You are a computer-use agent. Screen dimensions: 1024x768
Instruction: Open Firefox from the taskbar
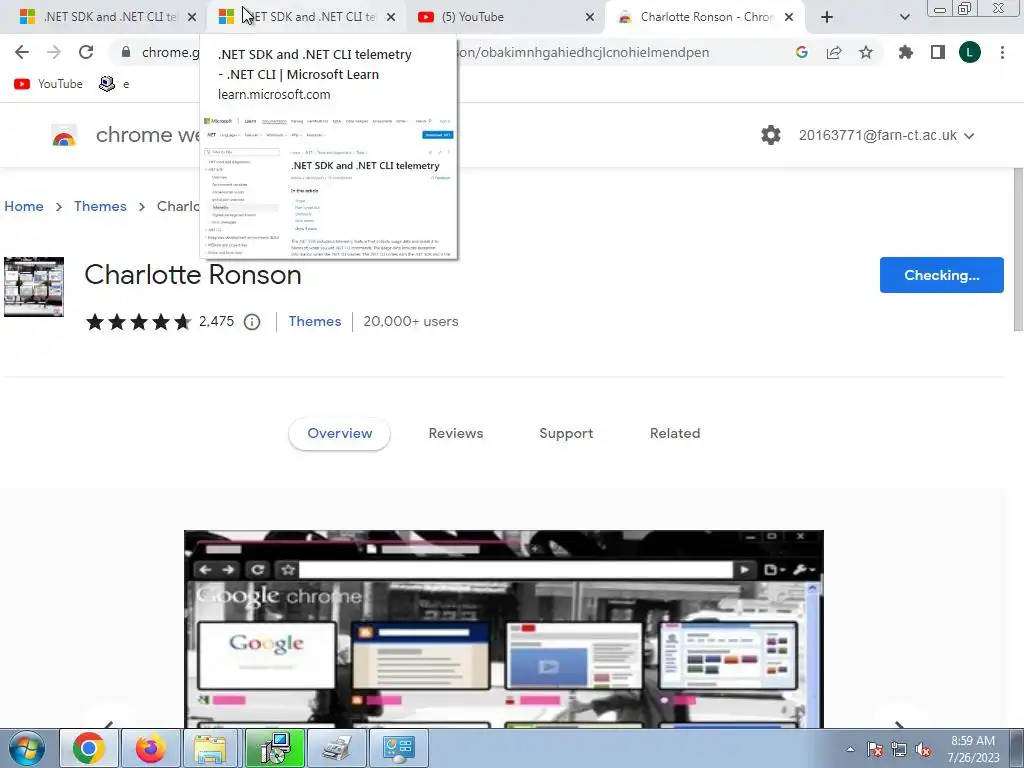151,748
